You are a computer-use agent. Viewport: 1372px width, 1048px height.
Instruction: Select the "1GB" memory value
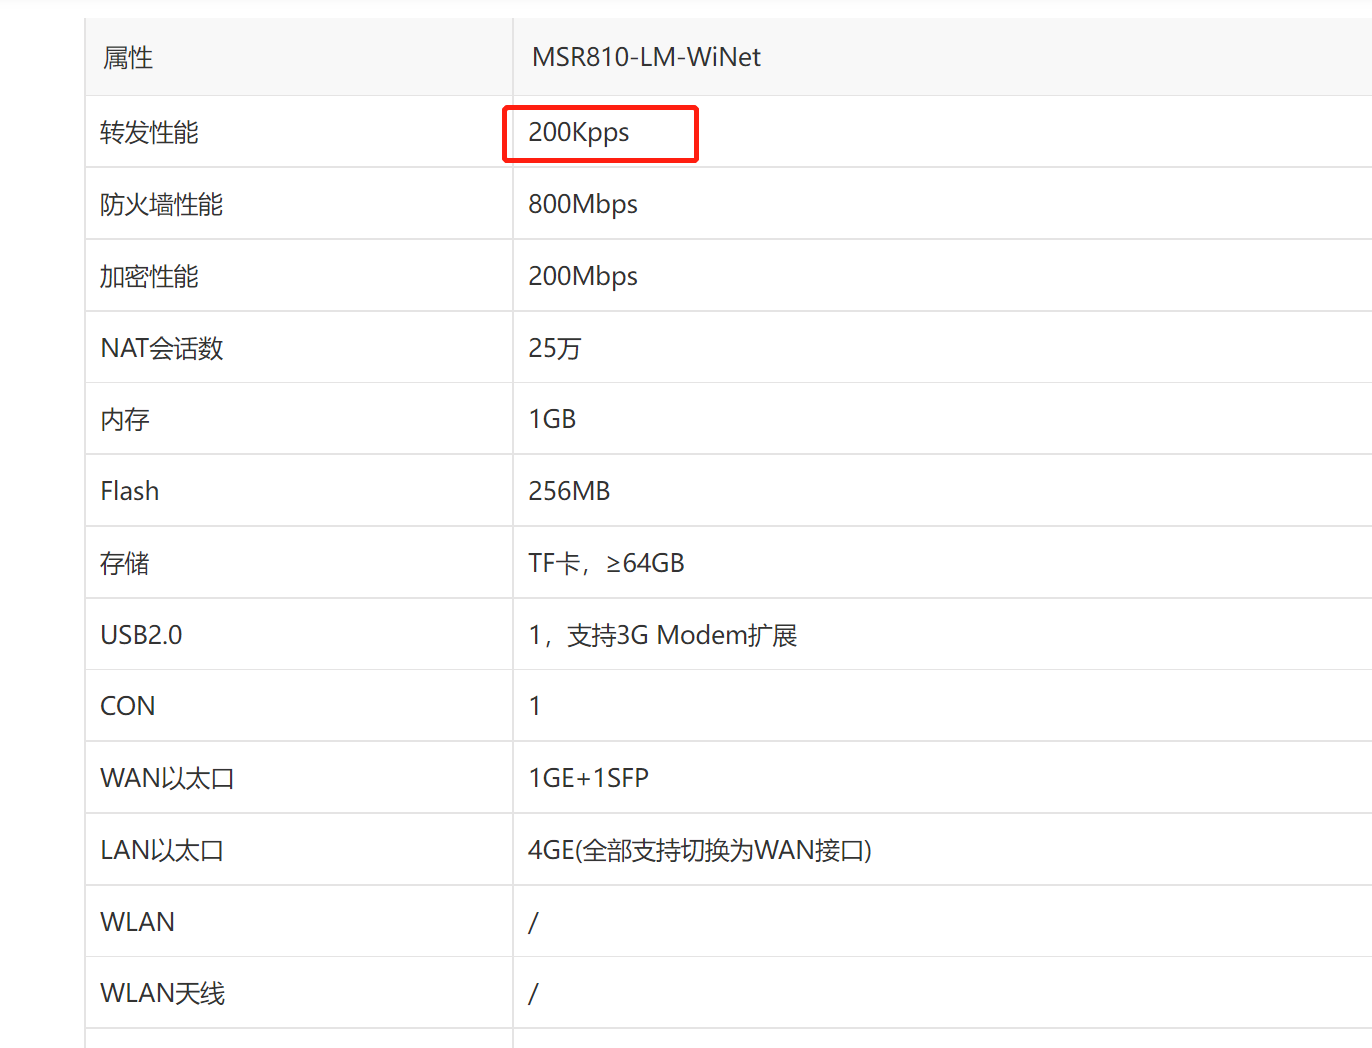[552, 419]
